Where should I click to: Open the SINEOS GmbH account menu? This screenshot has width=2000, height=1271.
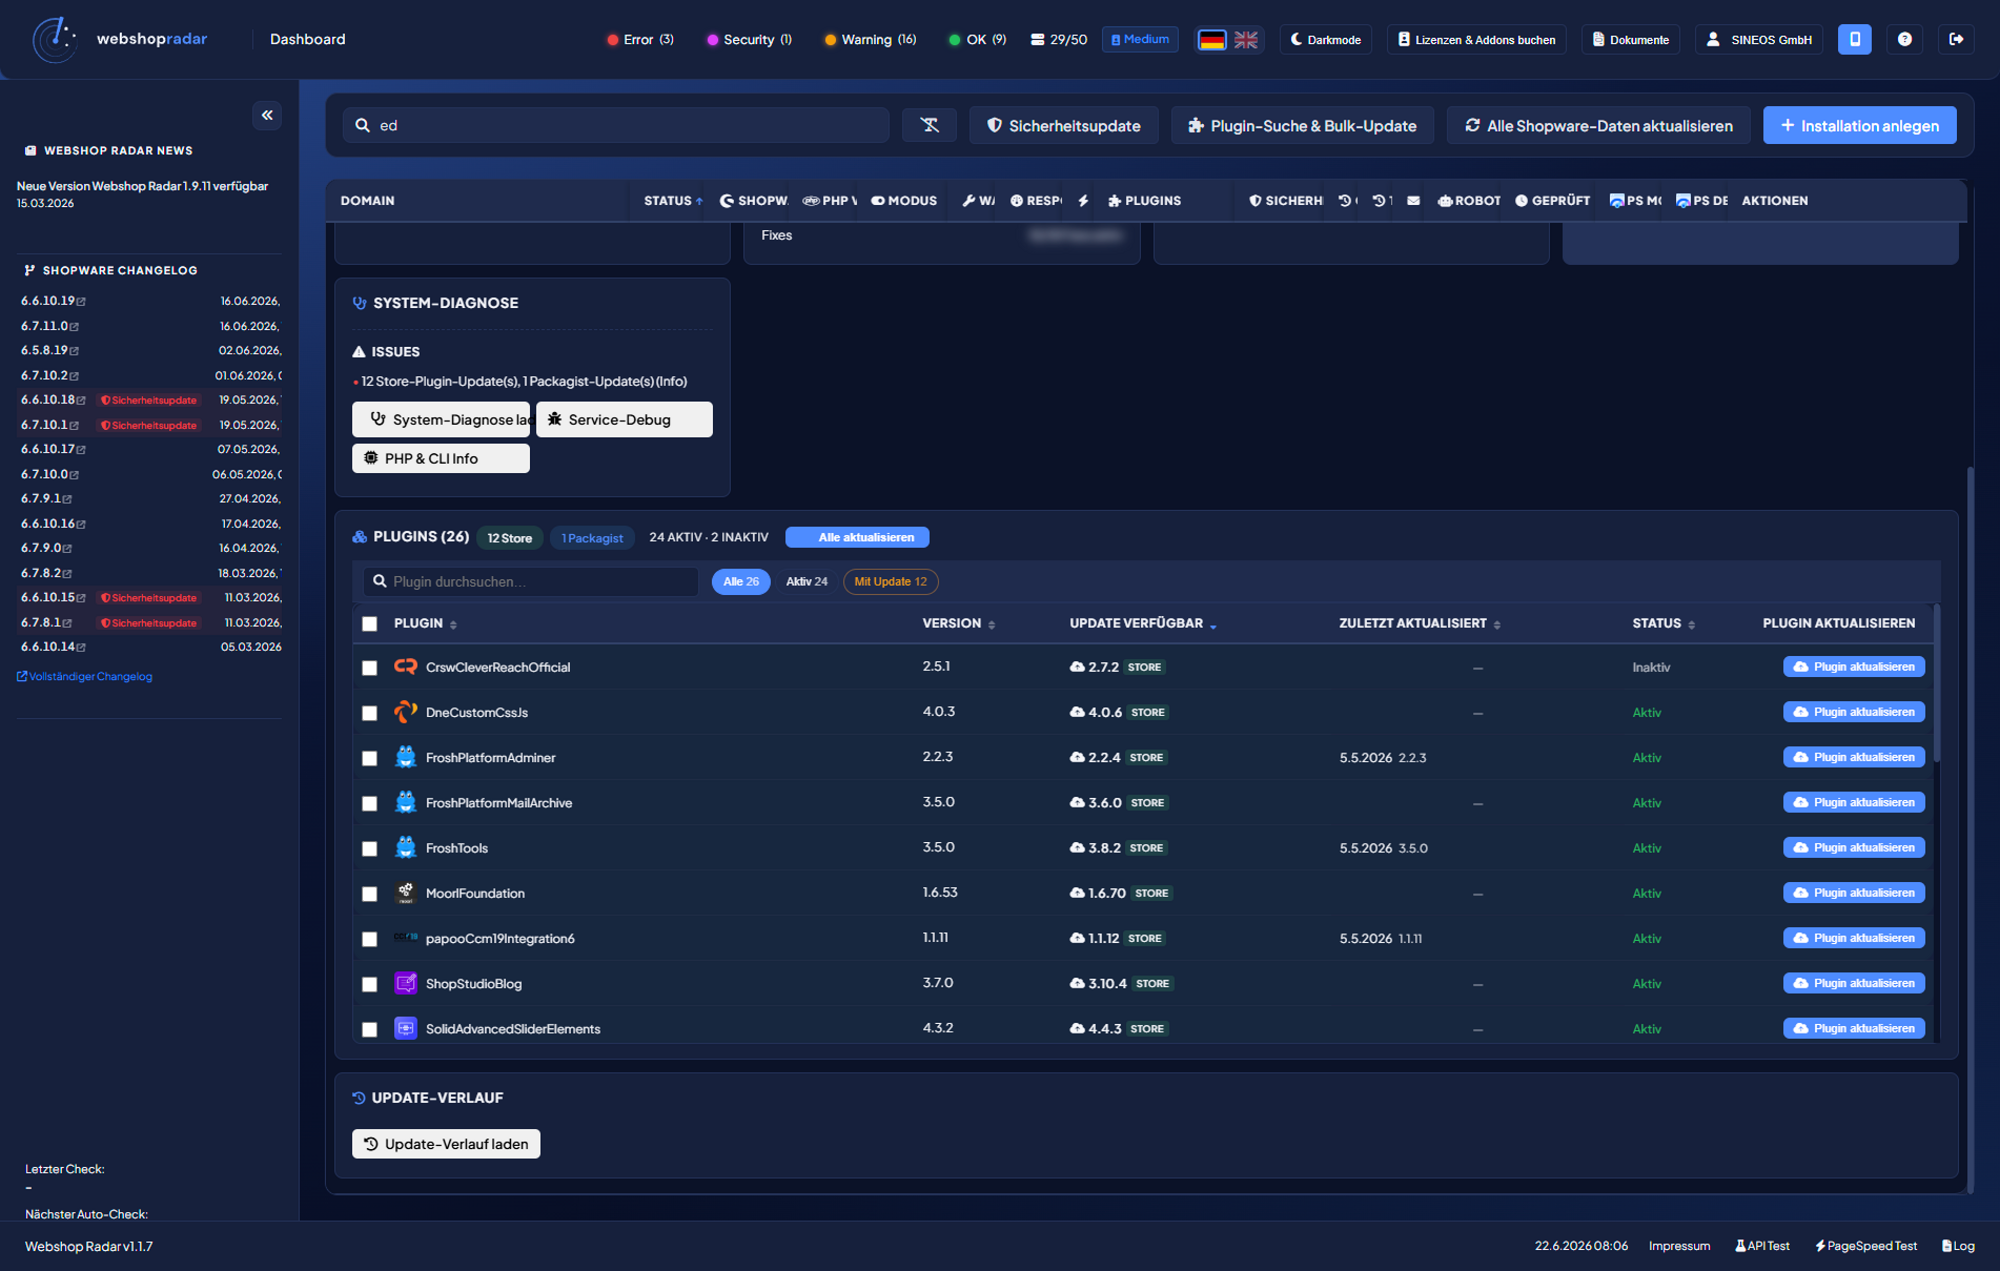point(1759,40)
